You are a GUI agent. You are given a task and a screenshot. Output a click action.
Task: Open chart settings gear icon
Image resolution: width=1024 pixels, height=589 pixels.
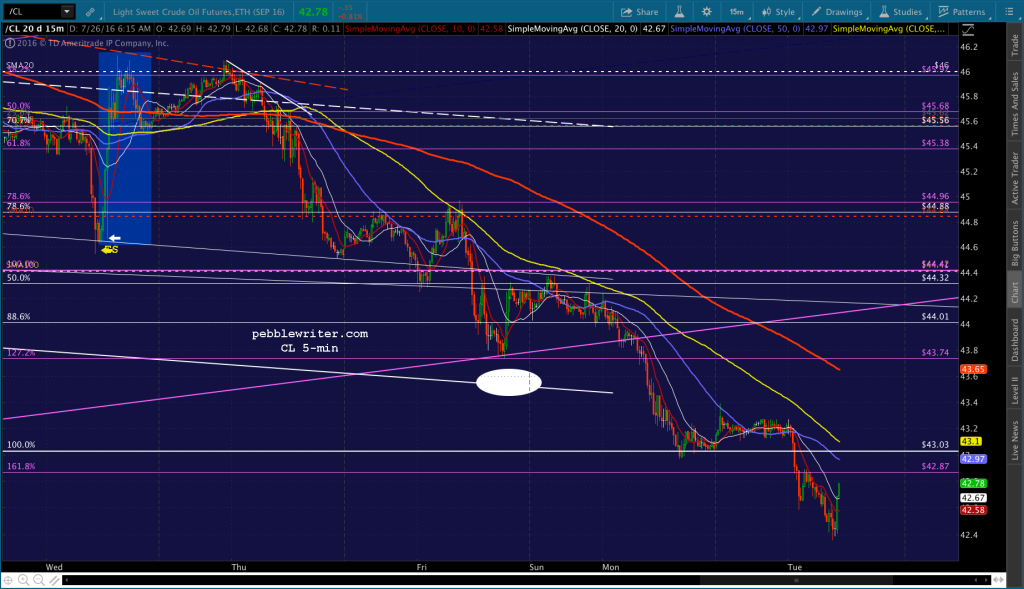pos(707,12)
